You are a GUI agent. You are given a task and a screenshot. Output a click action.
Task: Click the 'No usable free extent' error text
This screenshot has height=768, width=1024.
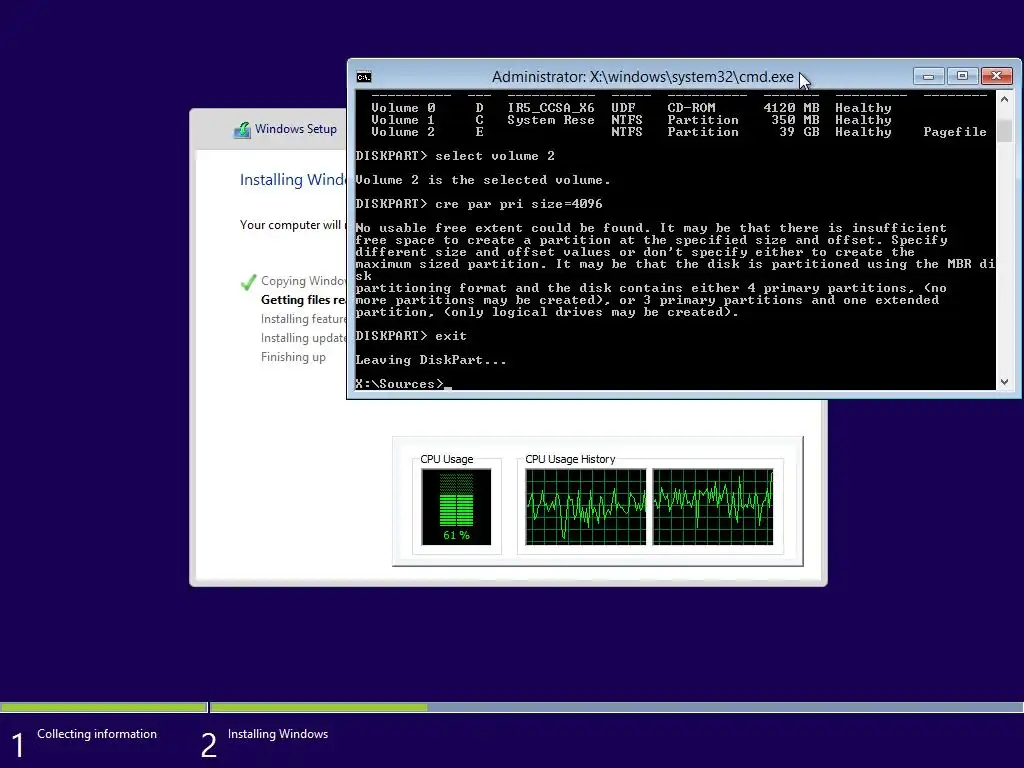click(675, 270)
